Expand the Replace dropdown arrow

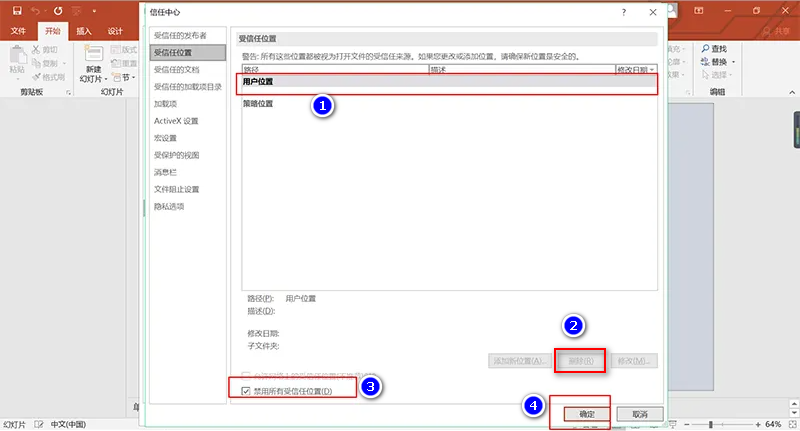coord(736,62)
